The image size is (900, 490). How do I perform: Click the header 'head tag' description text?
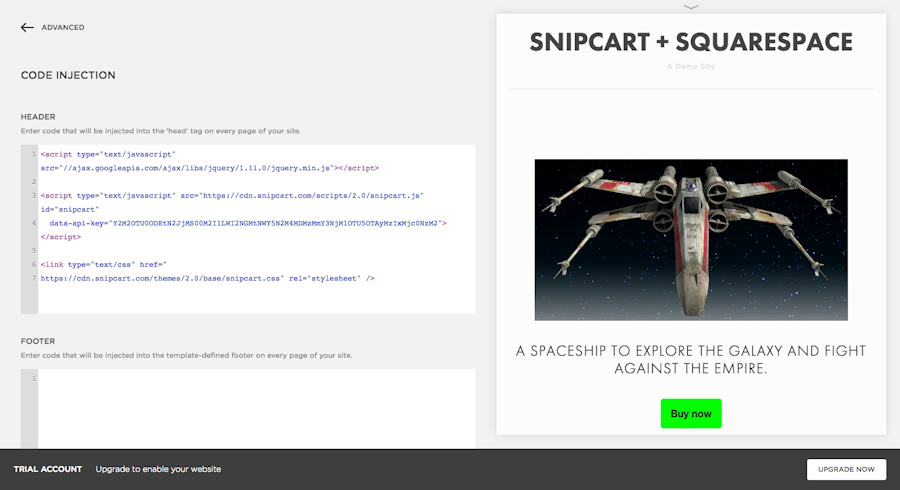pos(161,131)
